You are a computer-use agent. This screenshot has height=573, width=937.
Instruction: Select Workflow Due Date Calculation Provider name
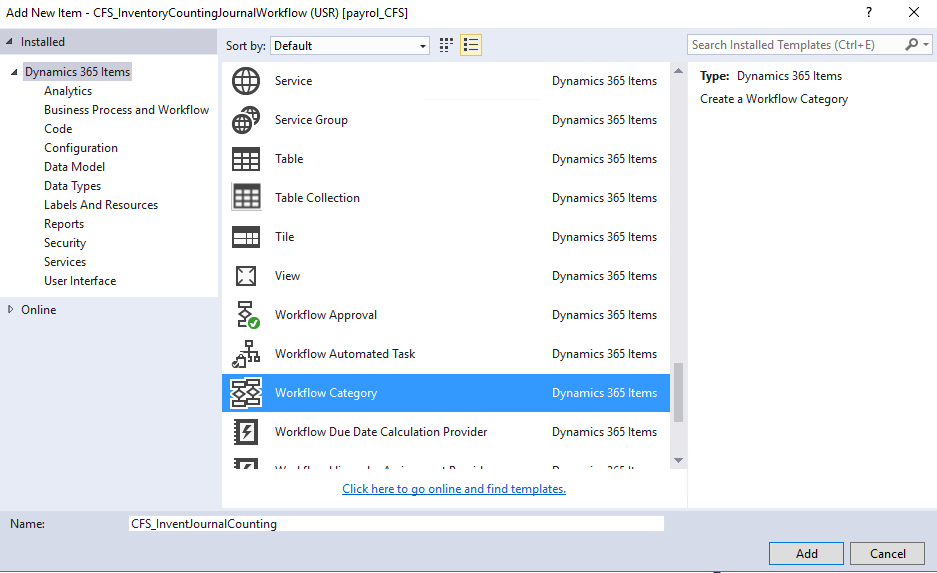point(381,432)
